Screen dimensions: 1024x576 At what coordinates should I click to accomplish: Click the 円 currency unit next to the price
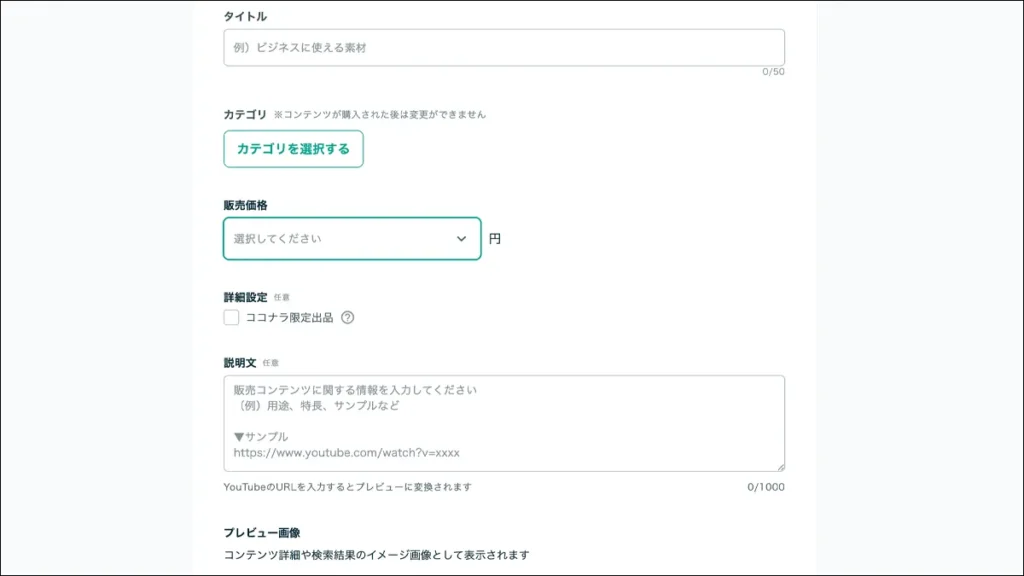point(495,240)
